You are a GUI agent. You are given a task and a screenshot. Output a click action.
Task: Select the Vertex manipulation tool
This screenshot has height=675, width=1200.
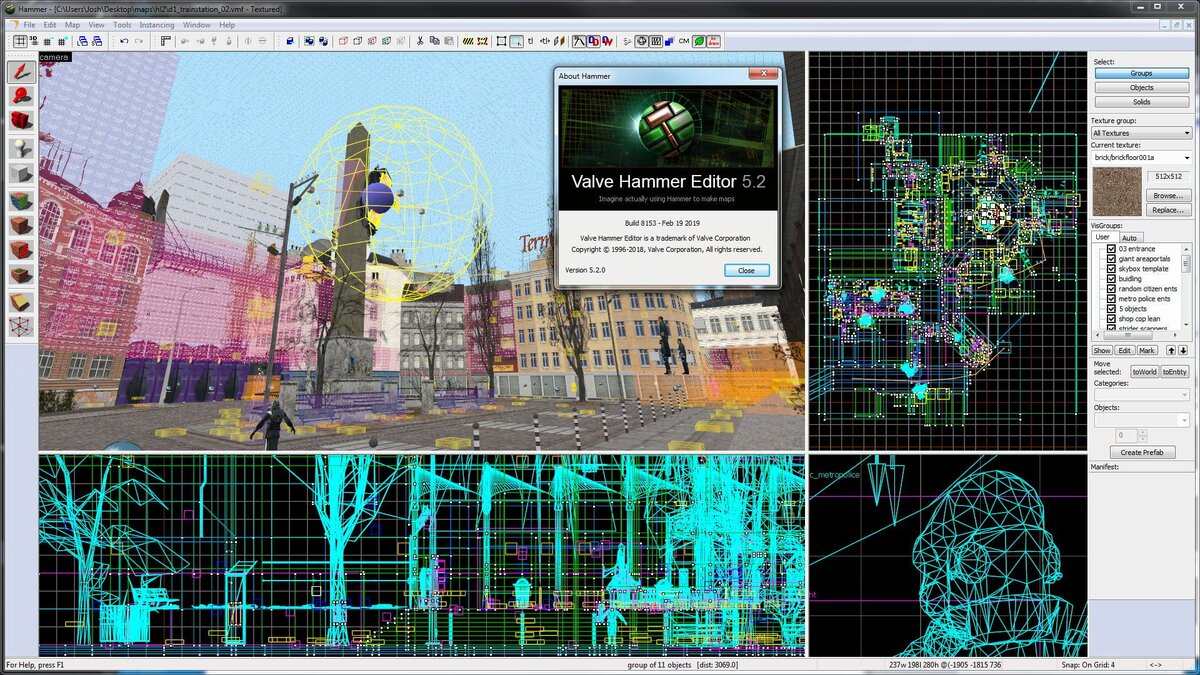tap(20, 327)
